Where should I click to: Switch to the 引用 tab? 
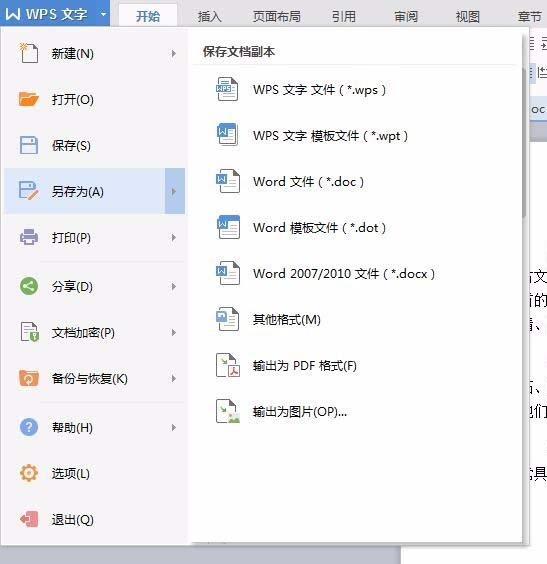(x=344, y=16)
